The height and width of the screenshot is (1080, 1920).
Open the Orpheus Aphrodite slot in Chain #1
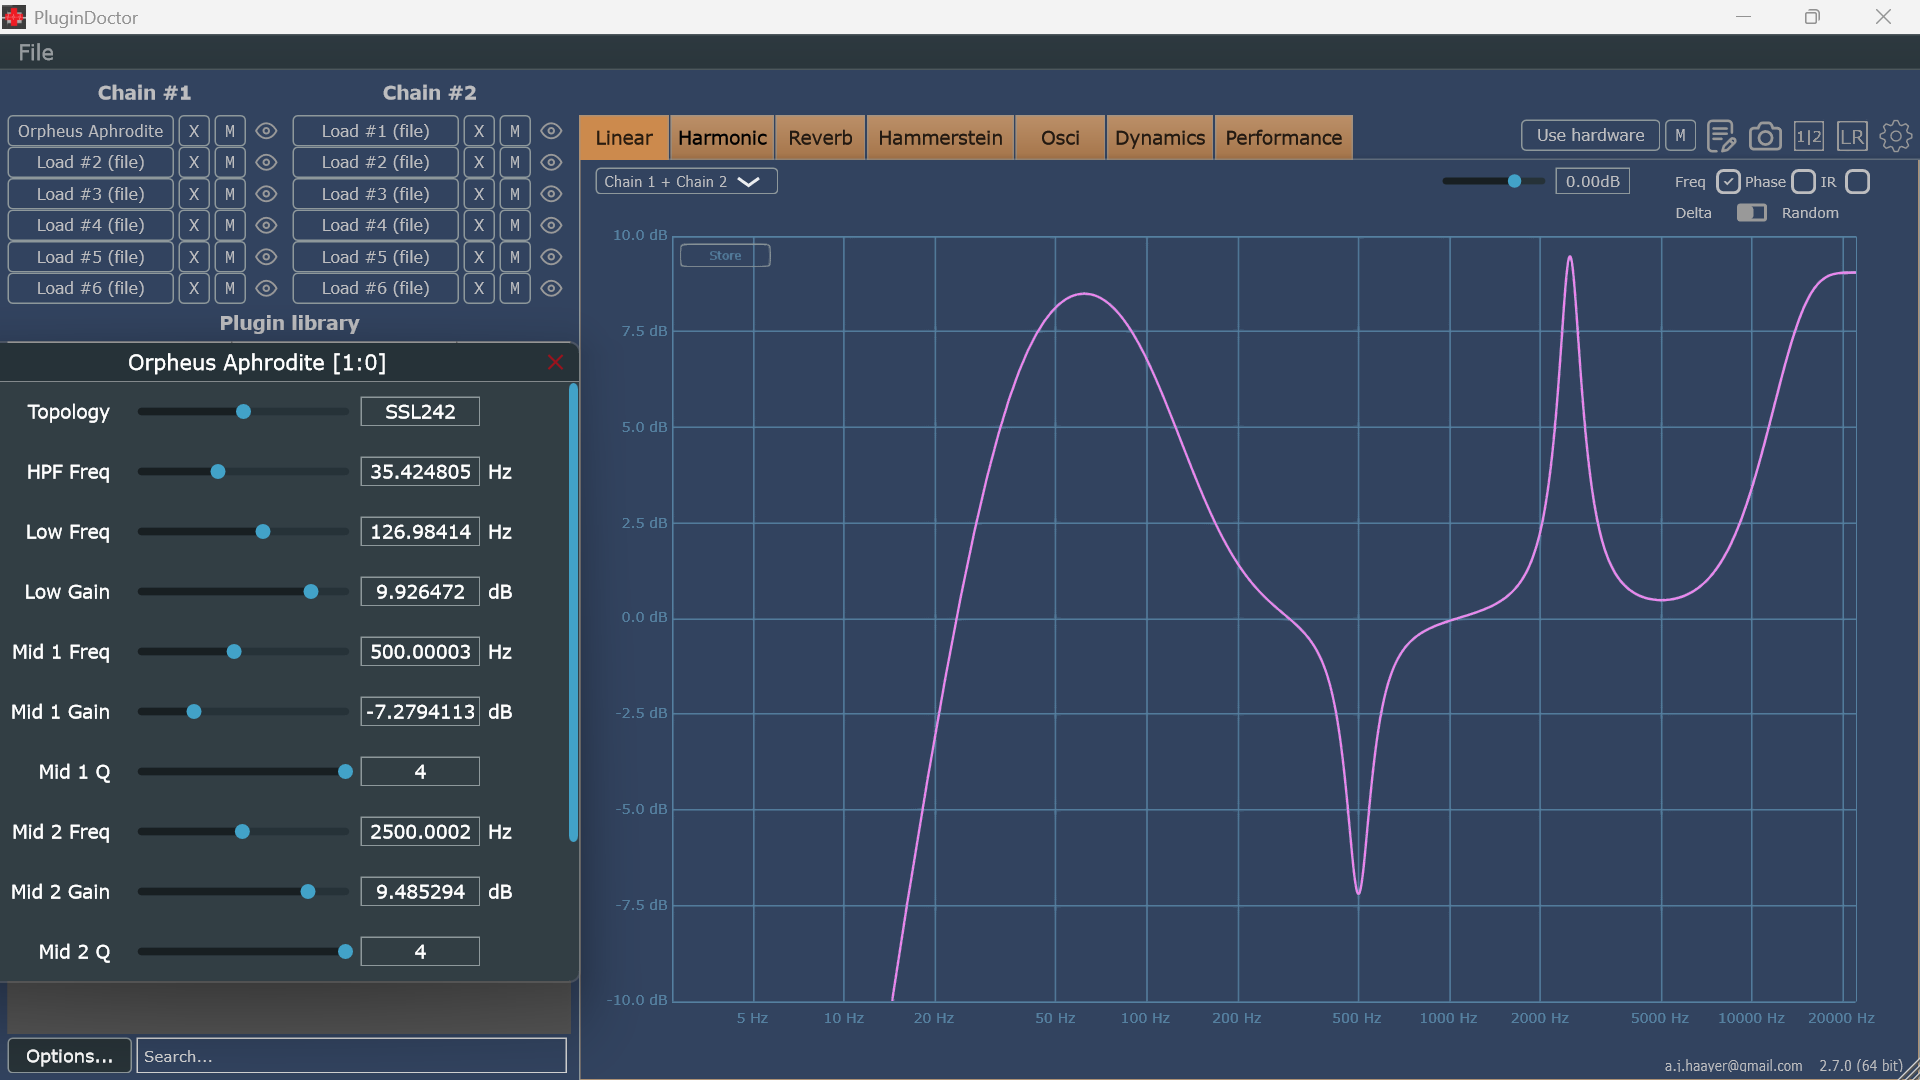91,131
